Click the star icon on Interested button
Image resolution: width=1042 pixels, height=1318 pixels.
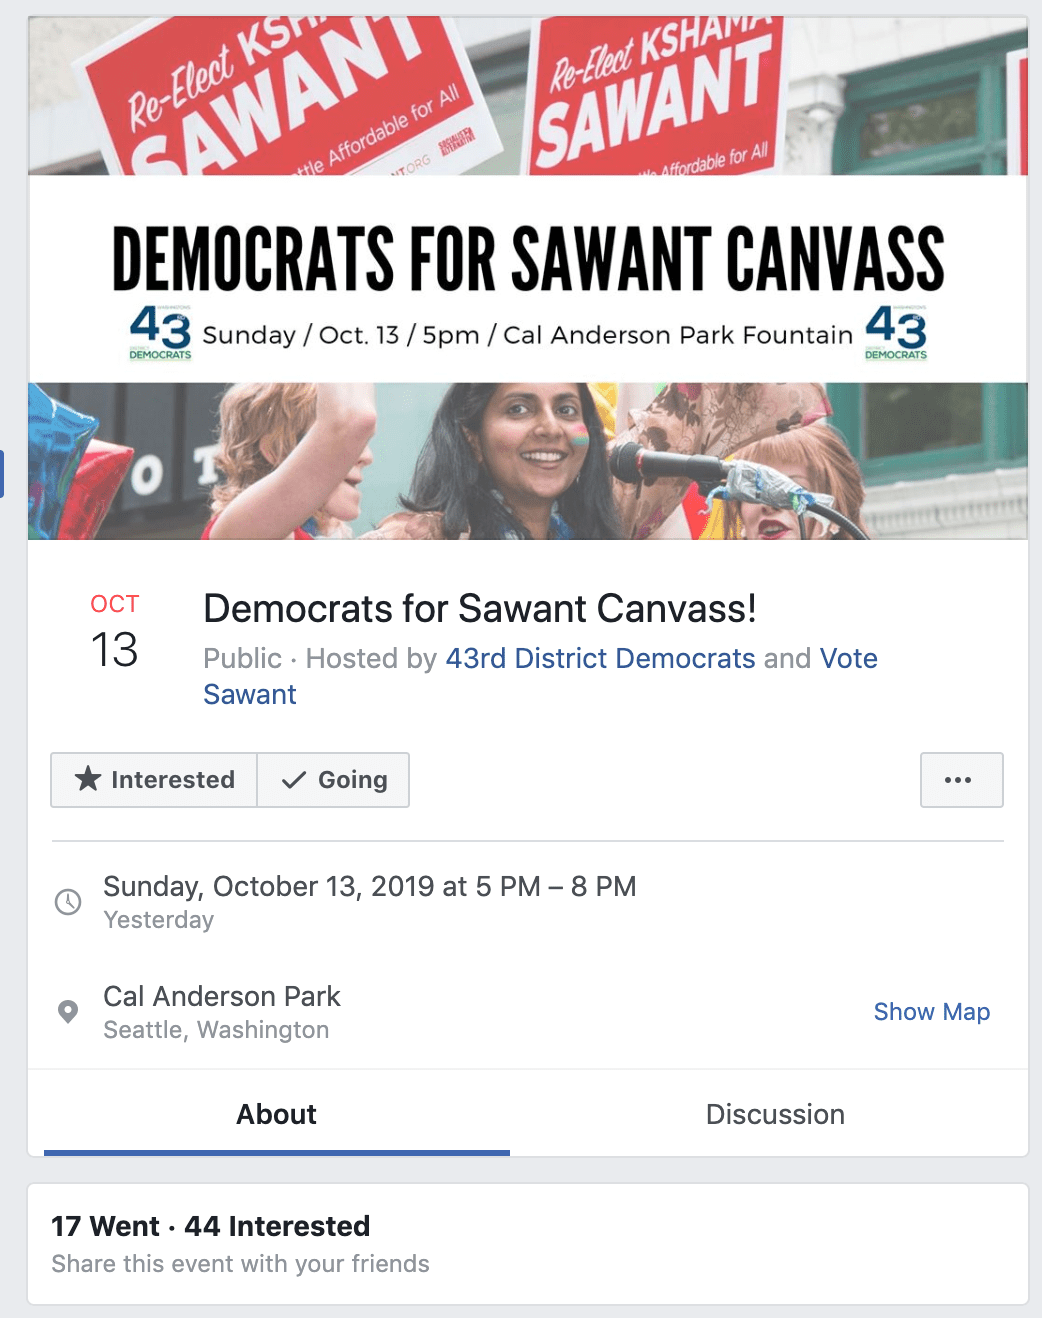pos(88,779)
